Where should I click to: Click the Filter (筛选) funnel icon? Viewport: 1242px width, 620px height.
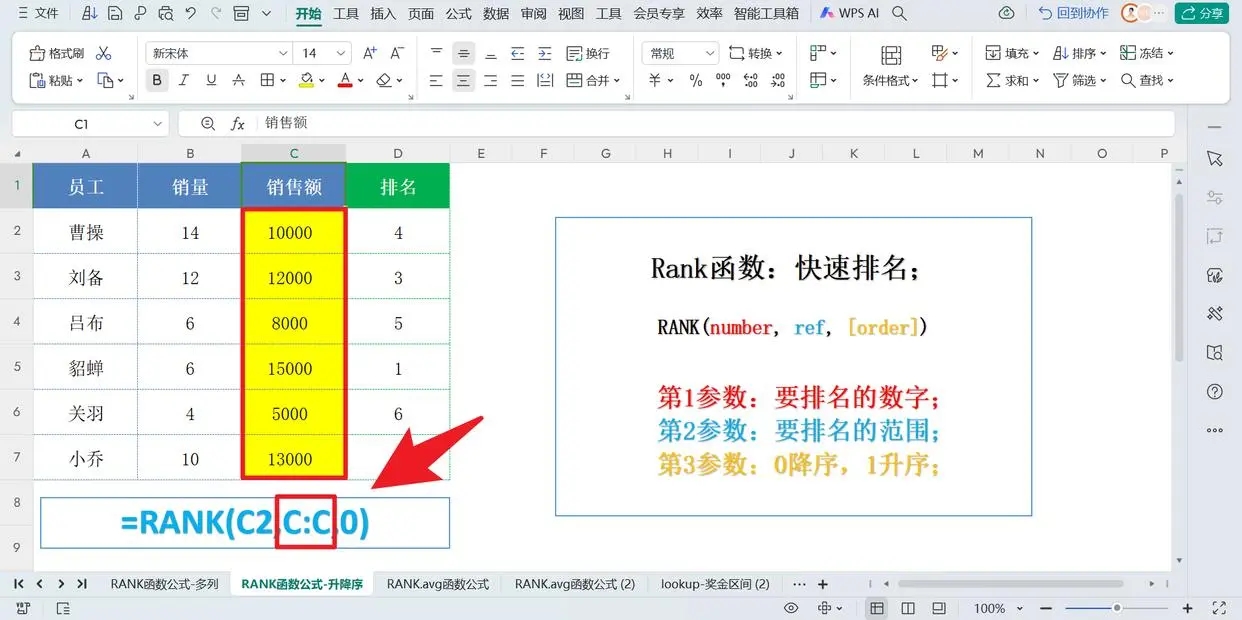tap(1061, 80)
